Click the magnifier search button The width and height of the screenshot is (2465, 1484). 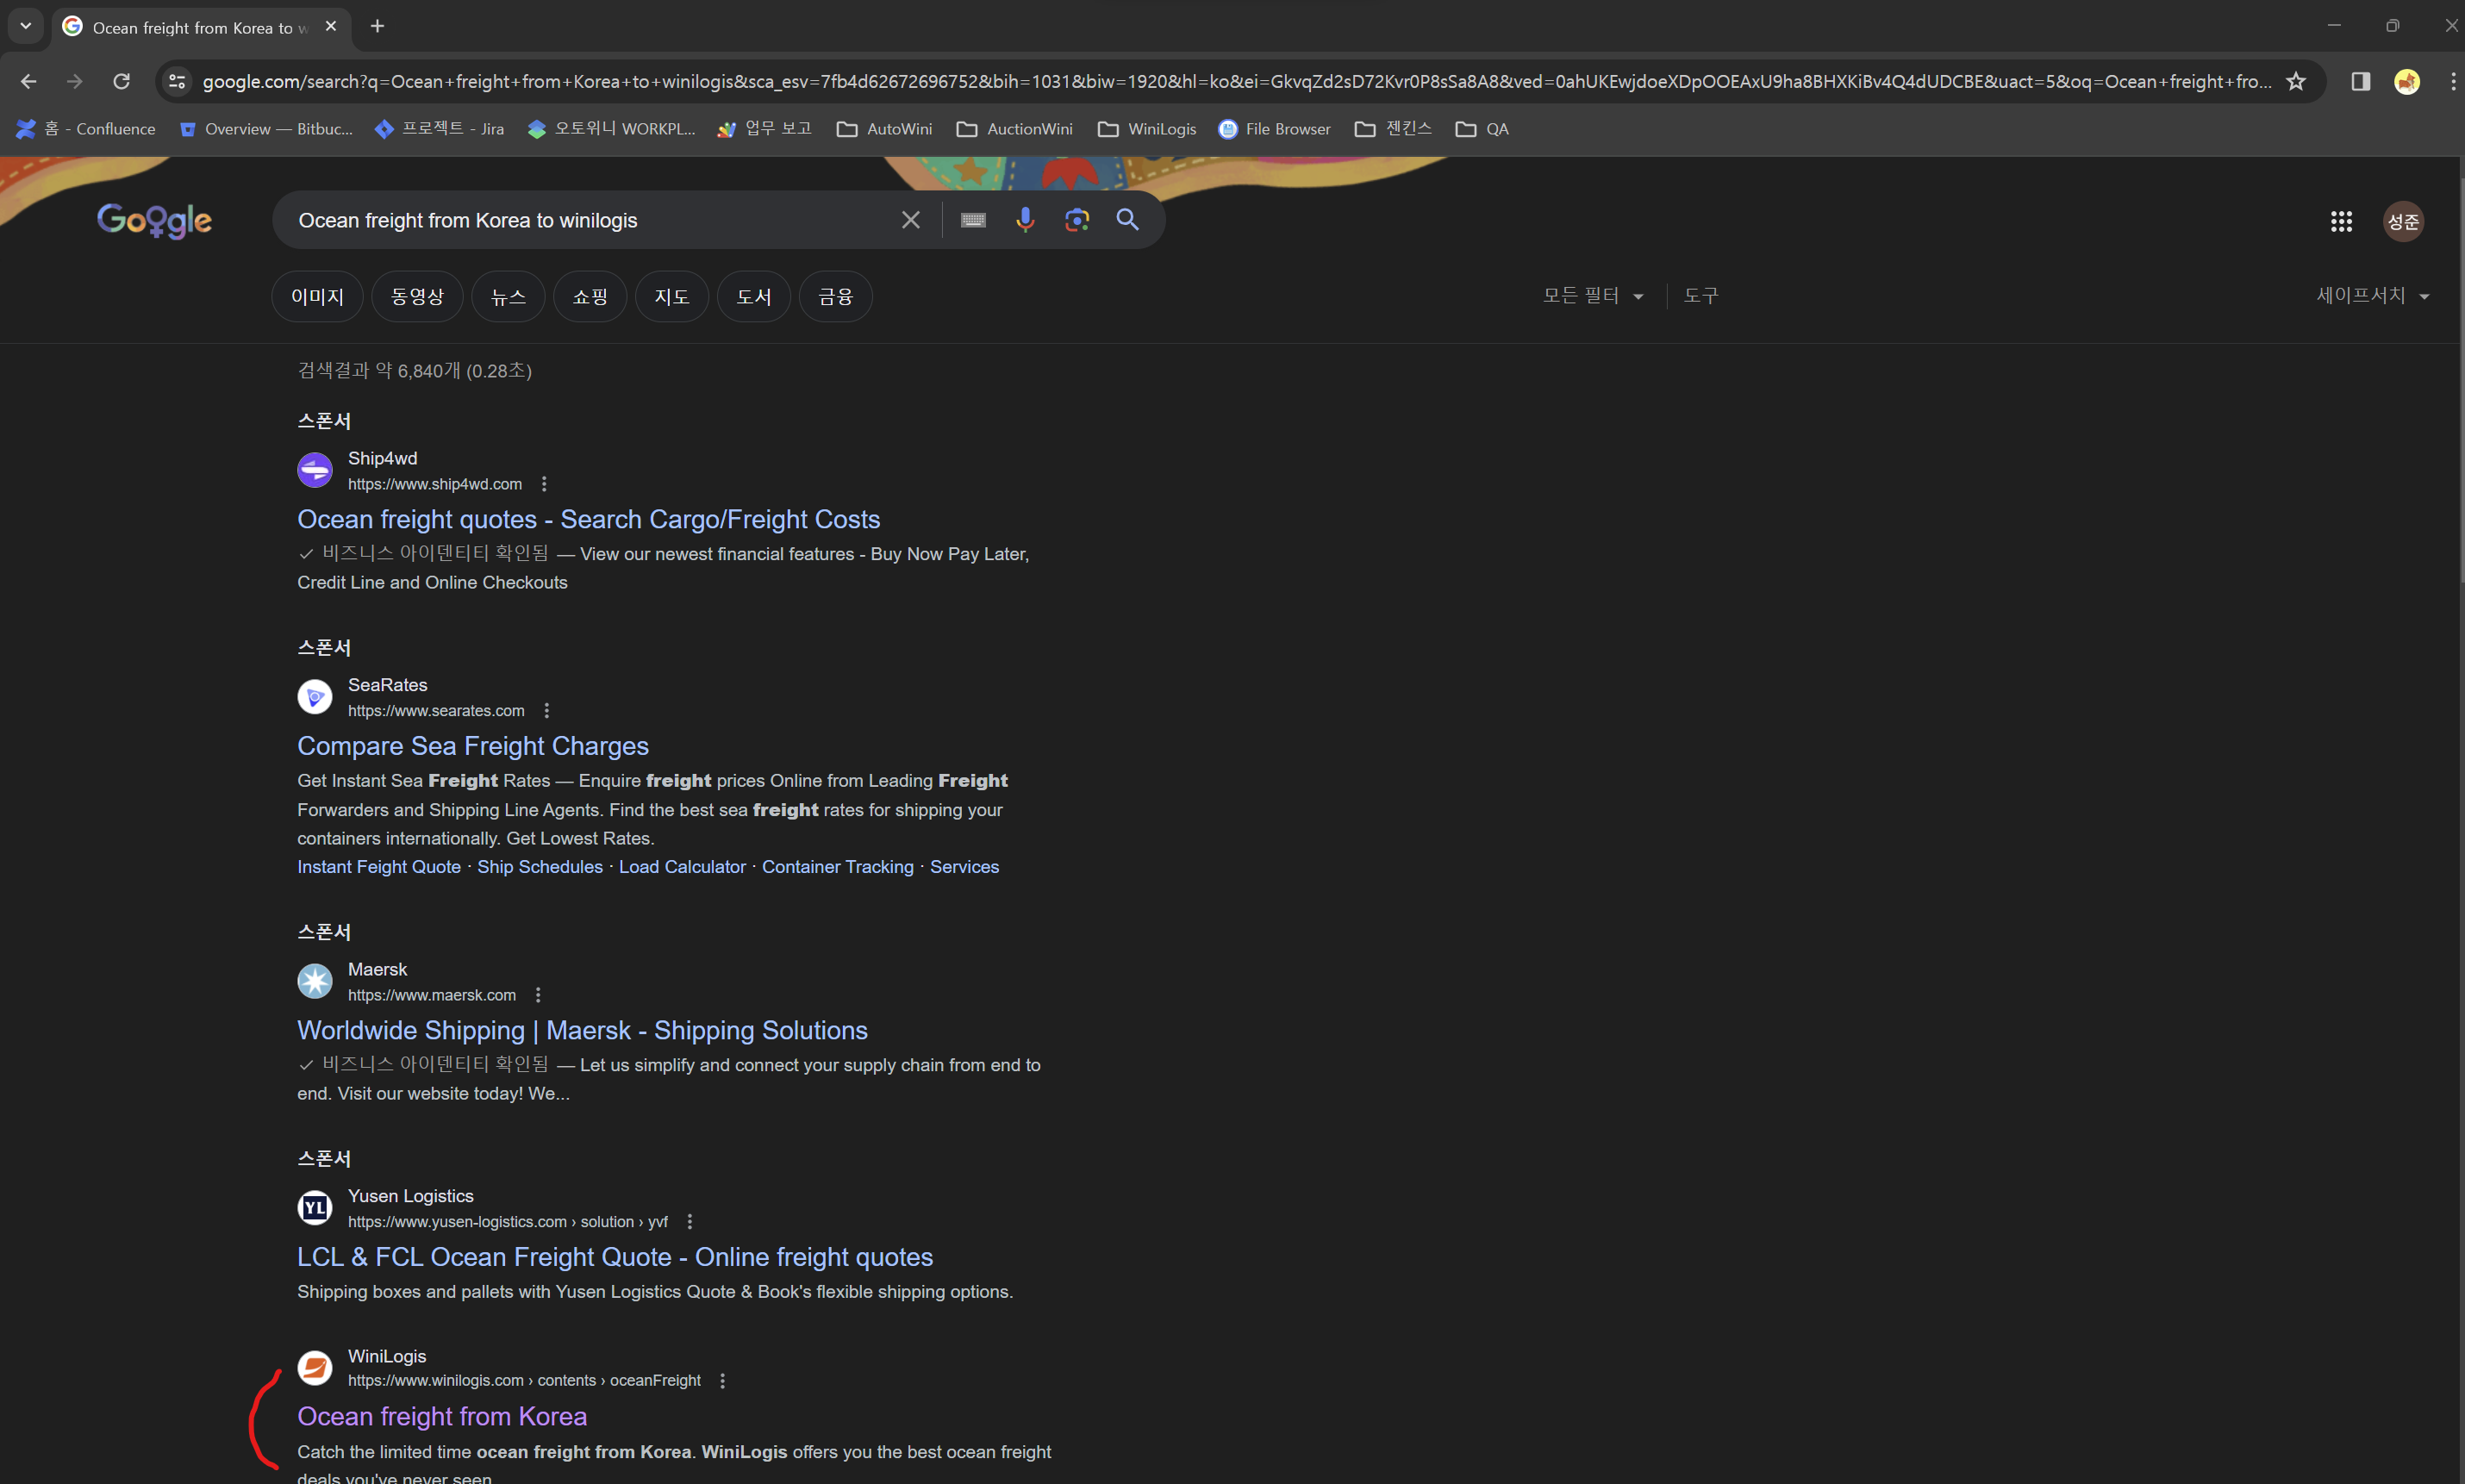coord(1127,220)
